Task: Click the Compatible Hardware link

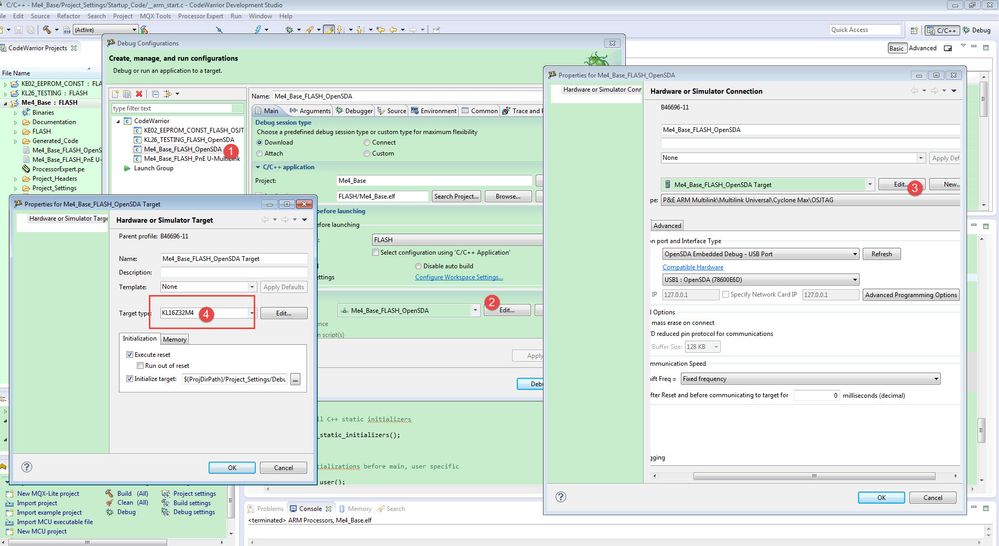Action: click(693, 268)
